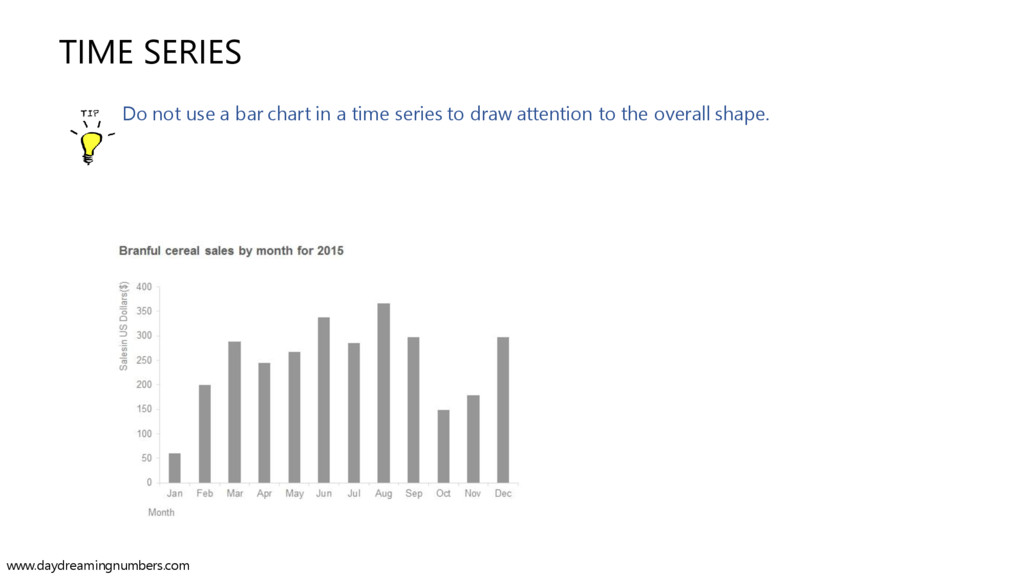Open the www.daydreamingnumbers.com link

tap(98, 566)
